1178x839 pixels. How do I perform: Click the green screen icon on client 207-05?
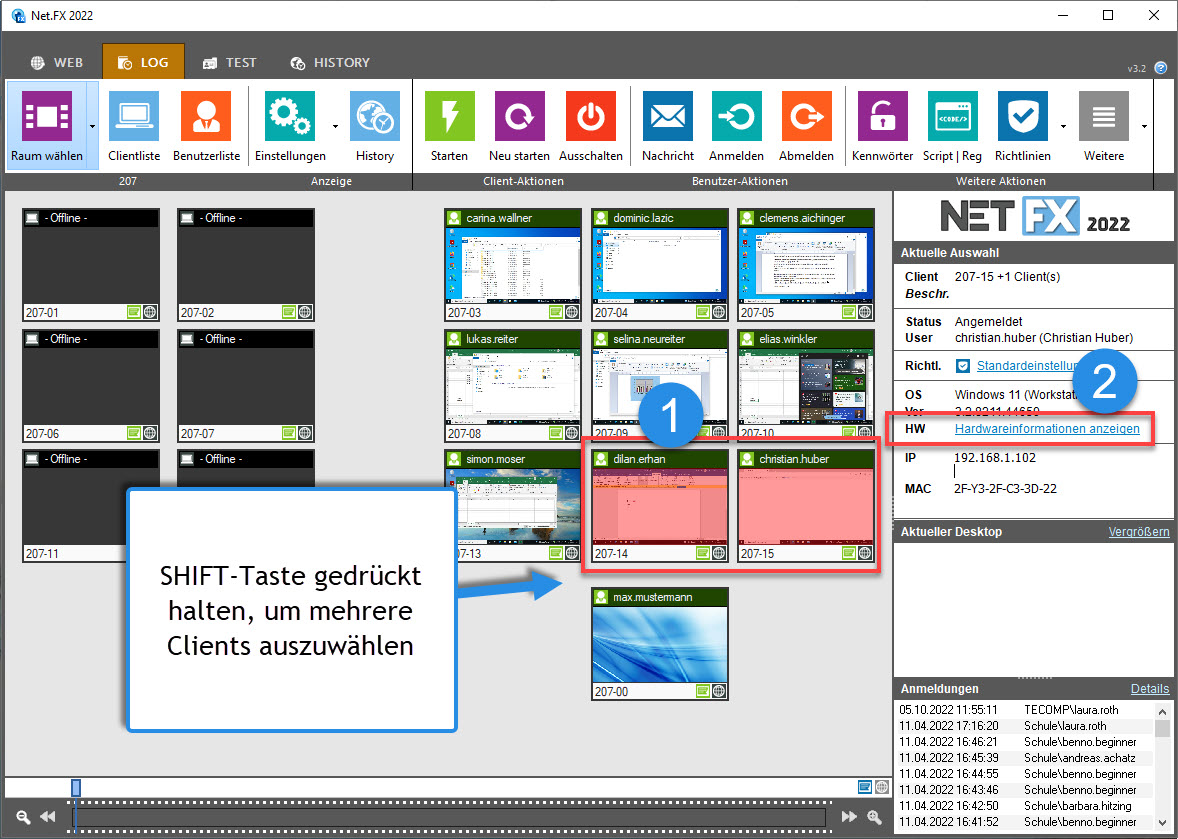pyautogui.click(x=849, y=312)
